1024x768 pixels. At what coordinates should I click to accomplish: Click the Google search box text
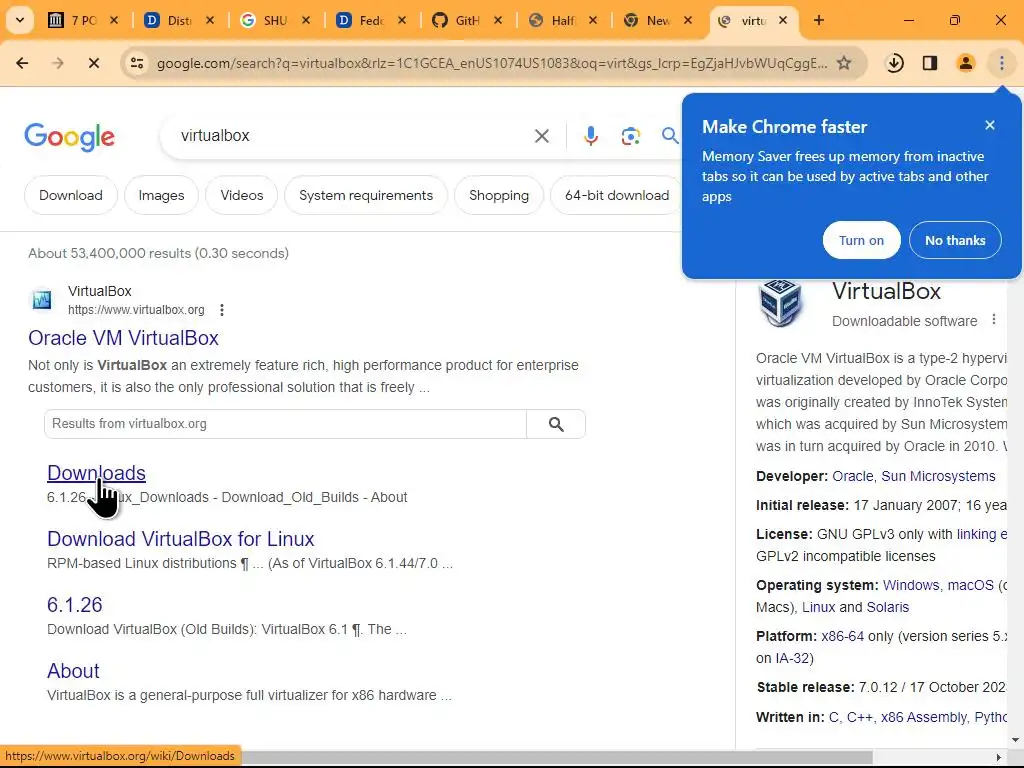[x=216, y=136]
